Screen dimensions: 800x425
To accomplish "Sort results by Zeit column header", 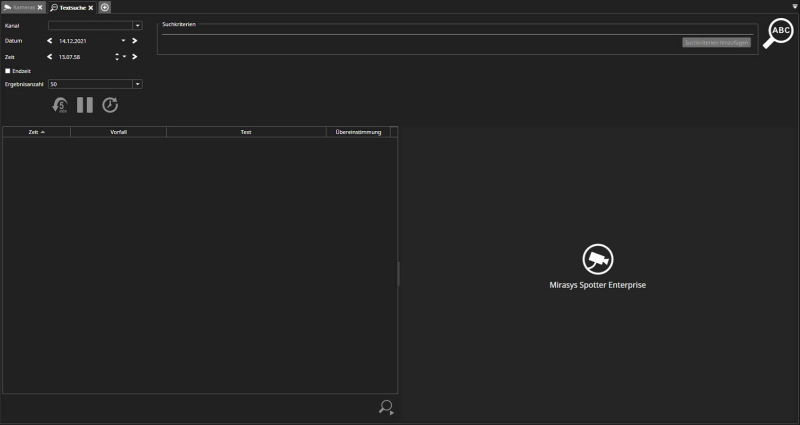I will pos(36,132).
